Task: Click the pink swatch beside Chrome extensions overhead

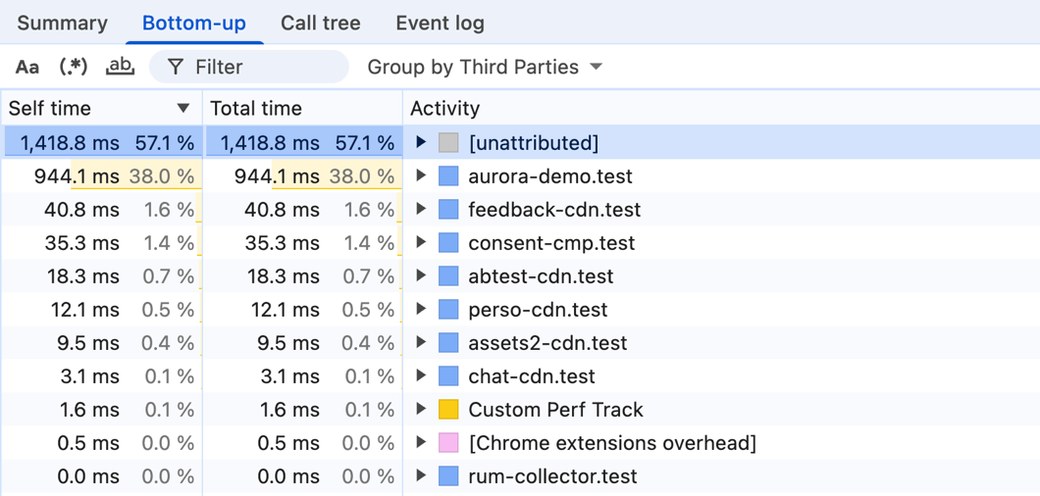Action: (448, 442)
